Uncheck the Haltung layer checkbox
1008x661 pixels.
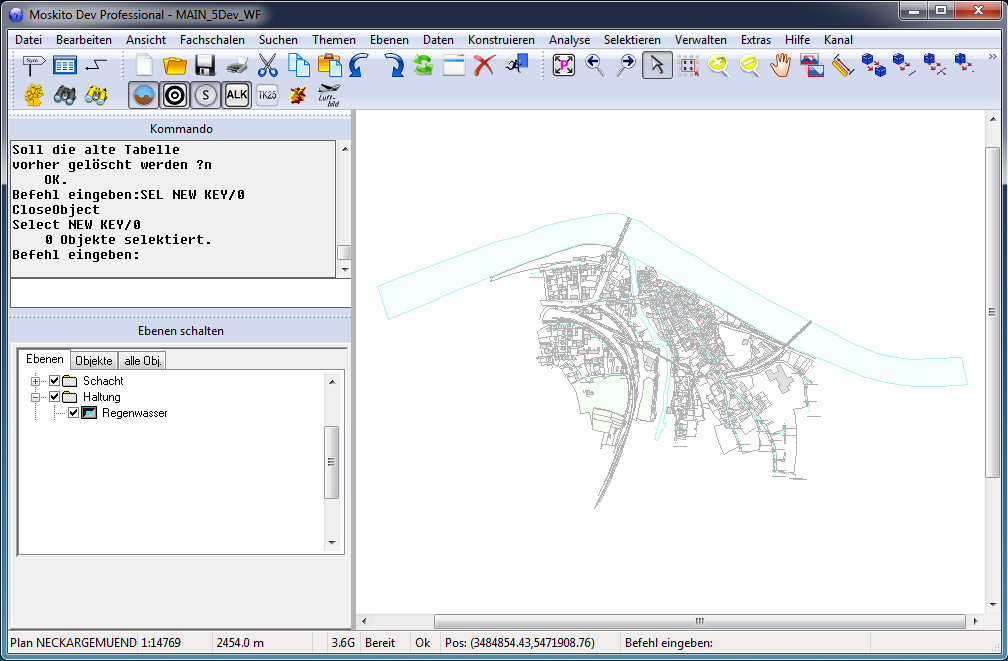[x=55, y=397]
